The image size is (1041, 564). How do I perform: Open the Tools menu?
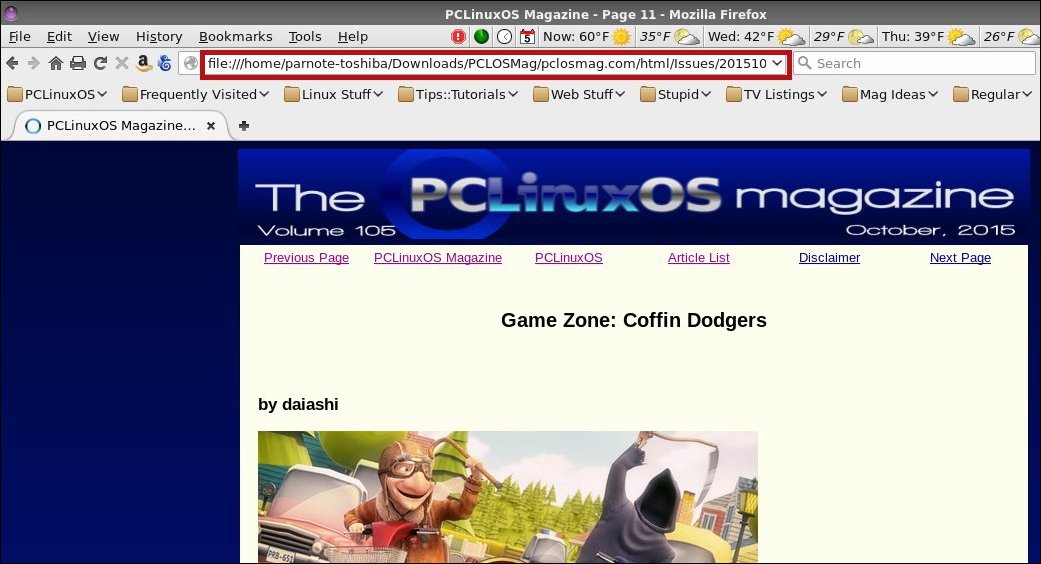(305, 36)
